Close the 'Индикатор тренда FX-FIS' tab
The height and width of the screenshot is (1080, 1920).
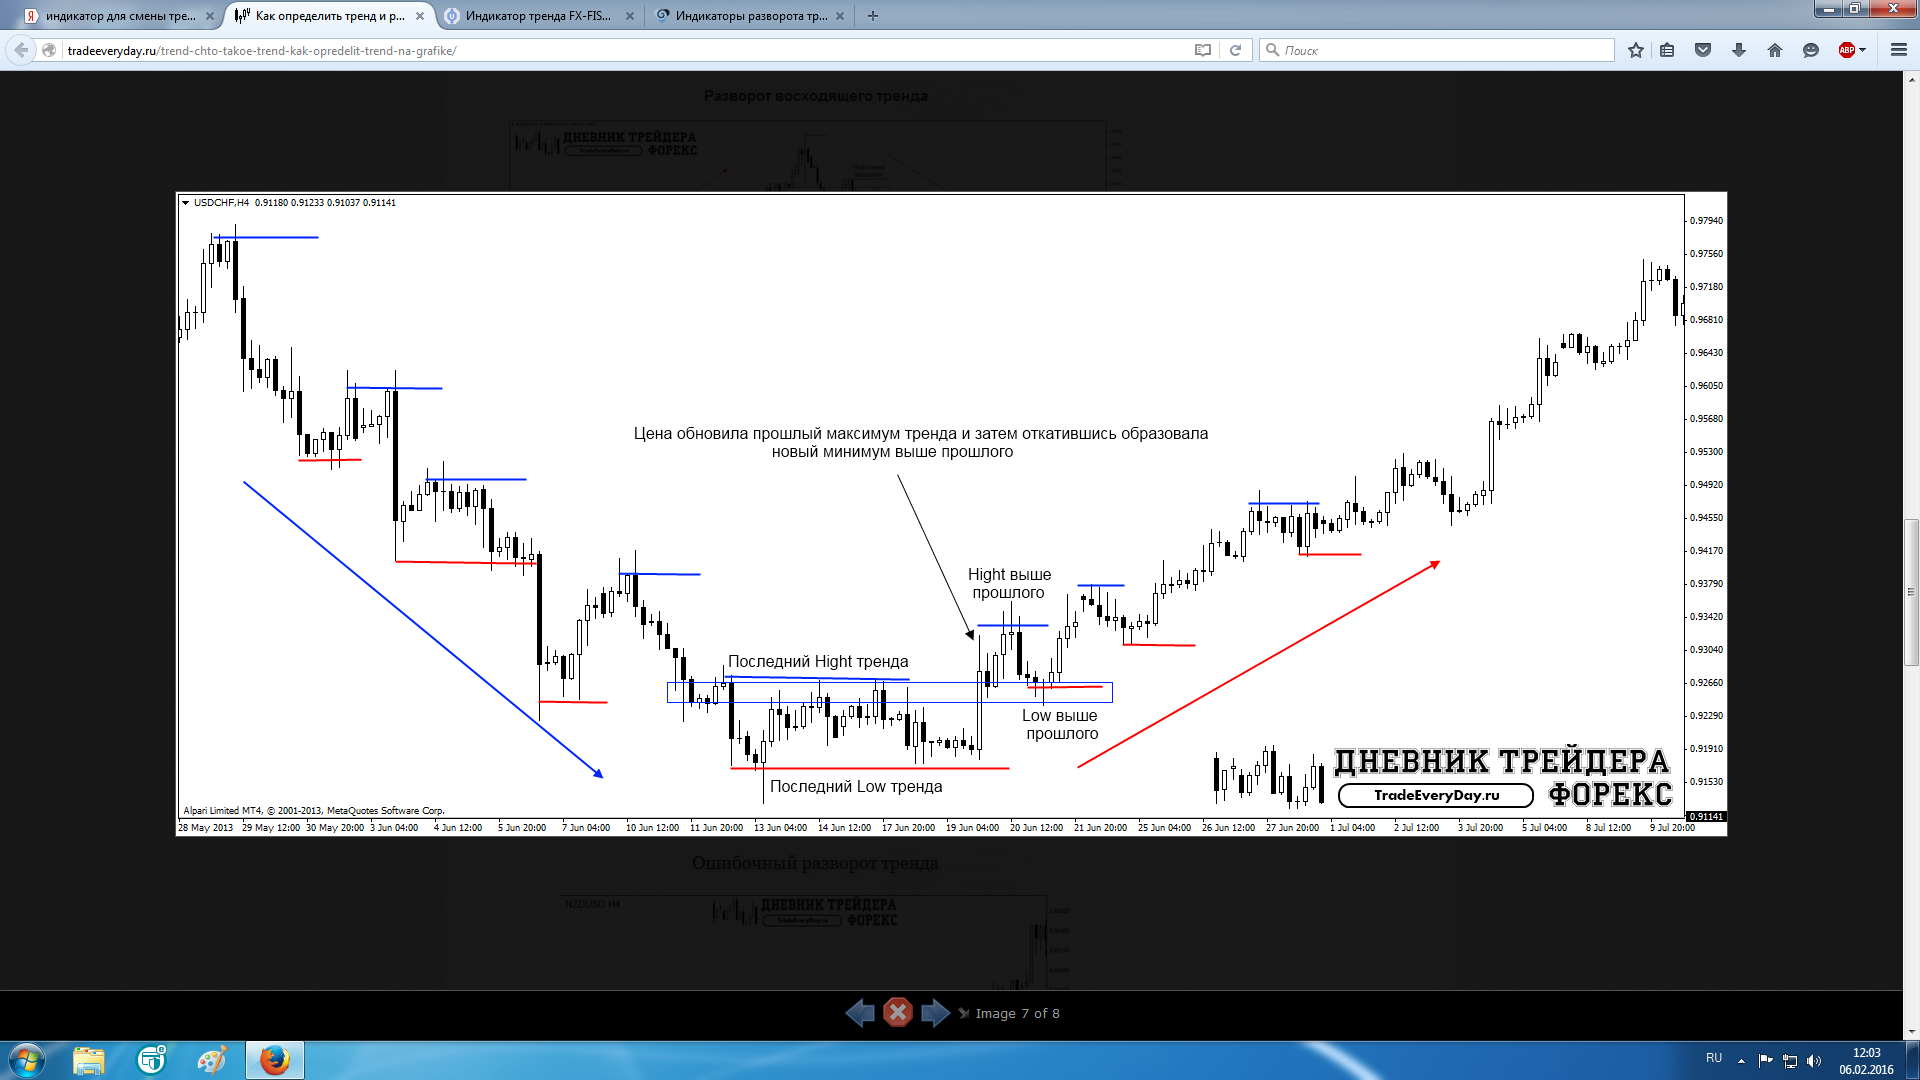tap(630, 16)
